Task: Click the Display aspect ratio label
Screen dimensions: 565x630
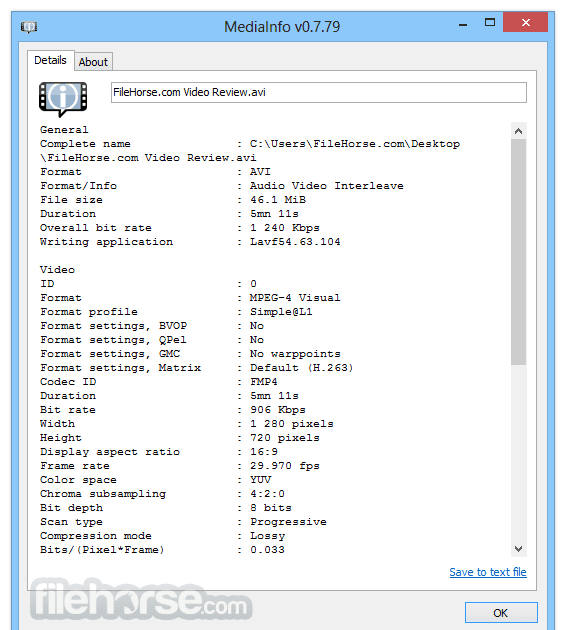Action: point(110,452)
